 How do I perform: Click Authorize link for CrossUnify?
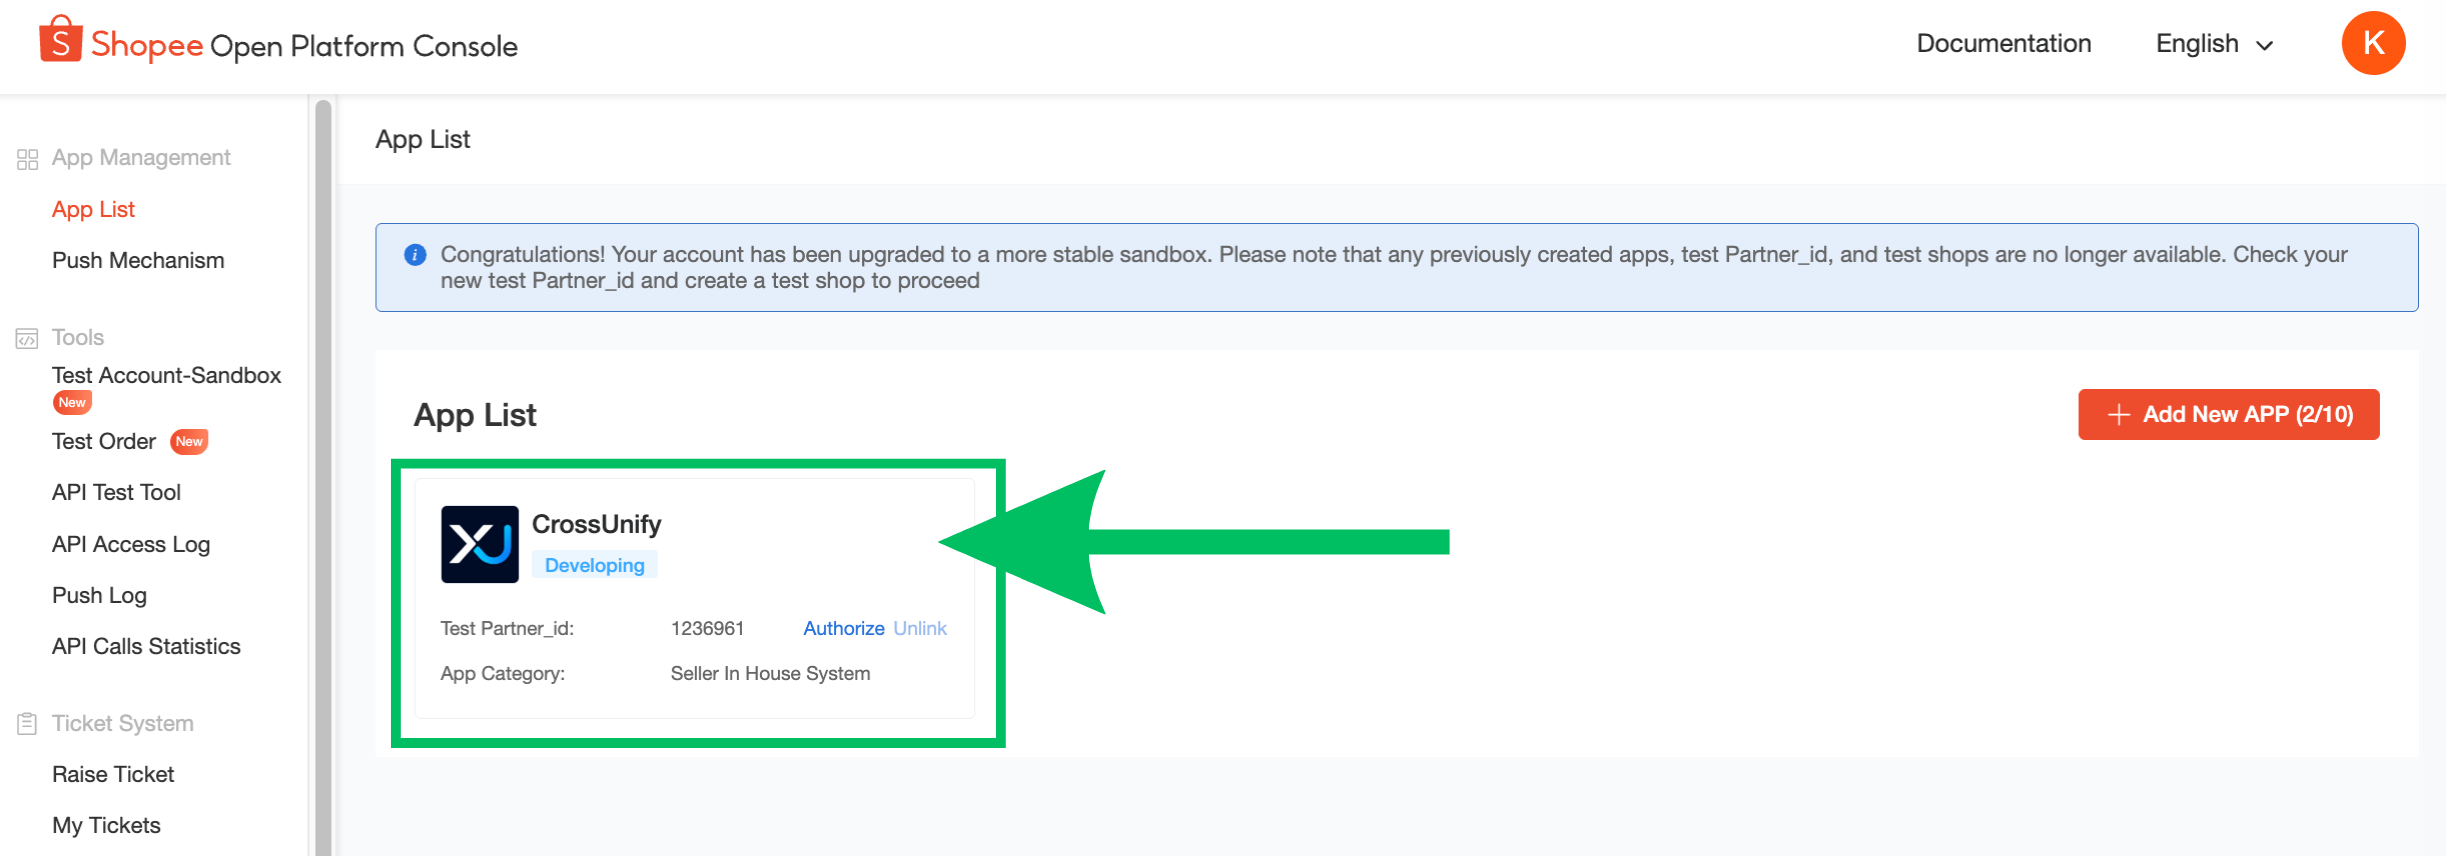(x=844, y=628)
